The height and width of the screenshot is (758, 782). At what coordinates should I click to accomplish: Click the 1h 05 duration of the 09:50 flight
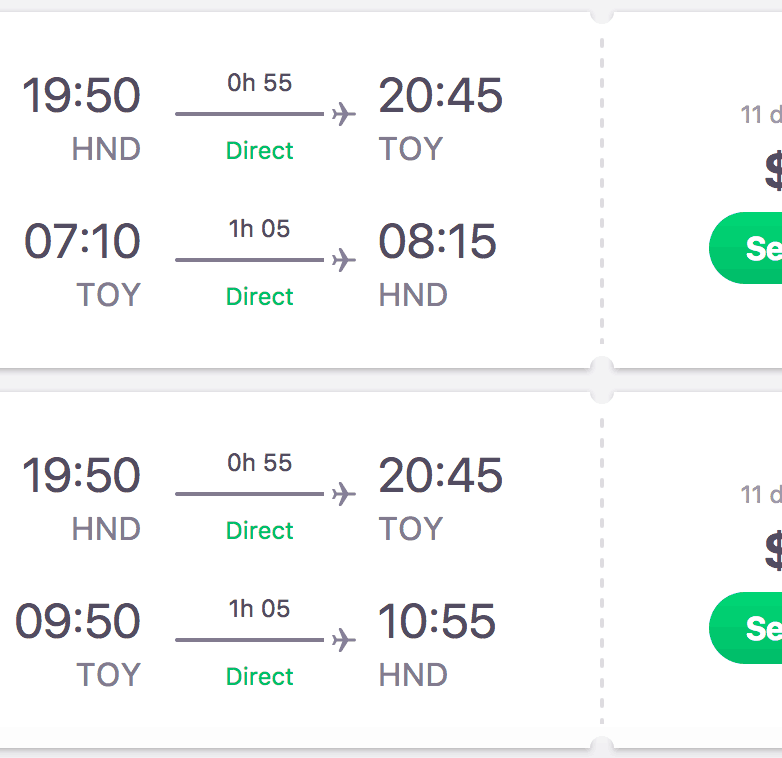(x=260, y=609)
